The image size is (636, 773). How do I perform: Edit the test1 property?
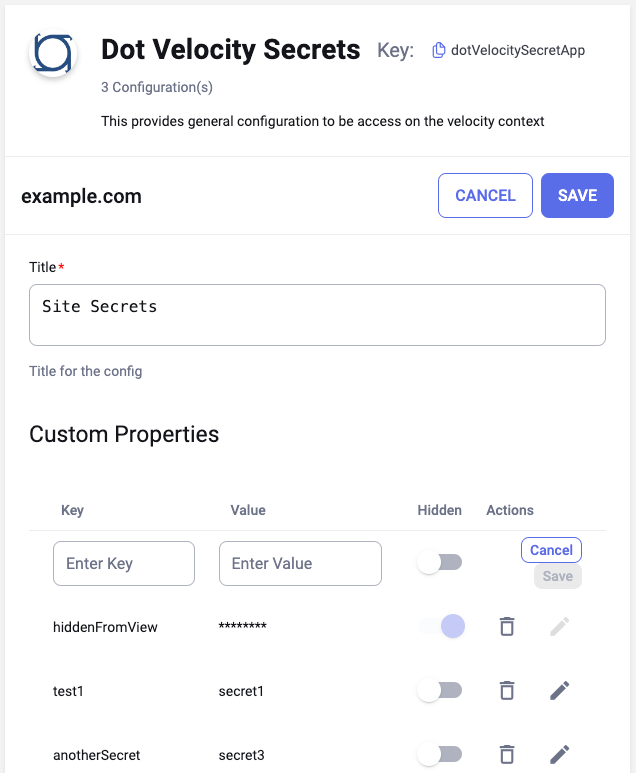(x=560, y=690)
